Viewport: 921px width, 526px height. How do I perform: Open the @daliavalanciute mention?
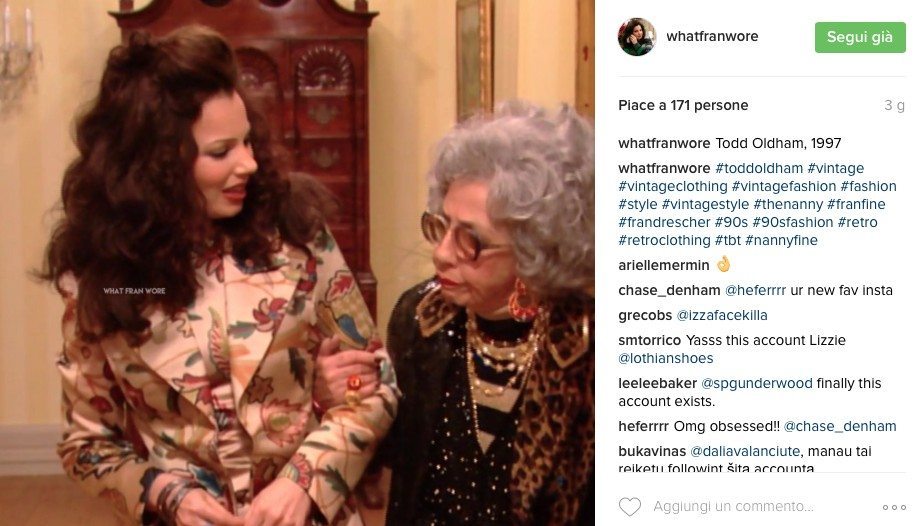tap(745, 451)
